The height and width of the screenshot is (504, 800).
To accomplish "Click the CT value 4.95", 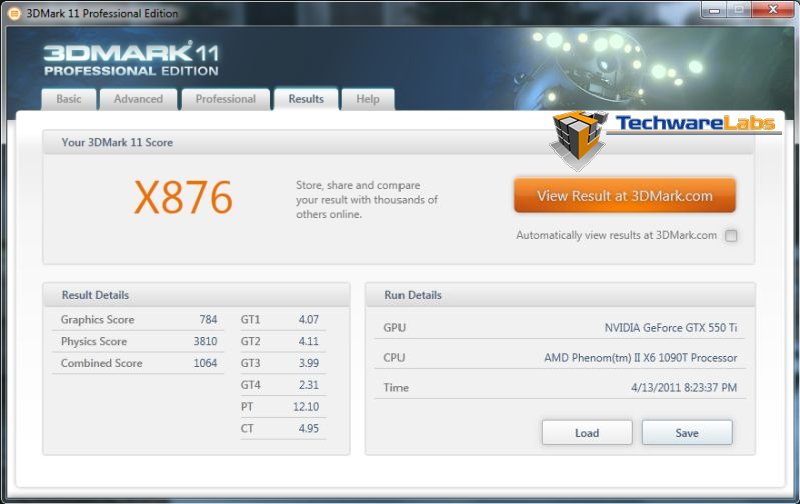I will (x=309, y=429).
